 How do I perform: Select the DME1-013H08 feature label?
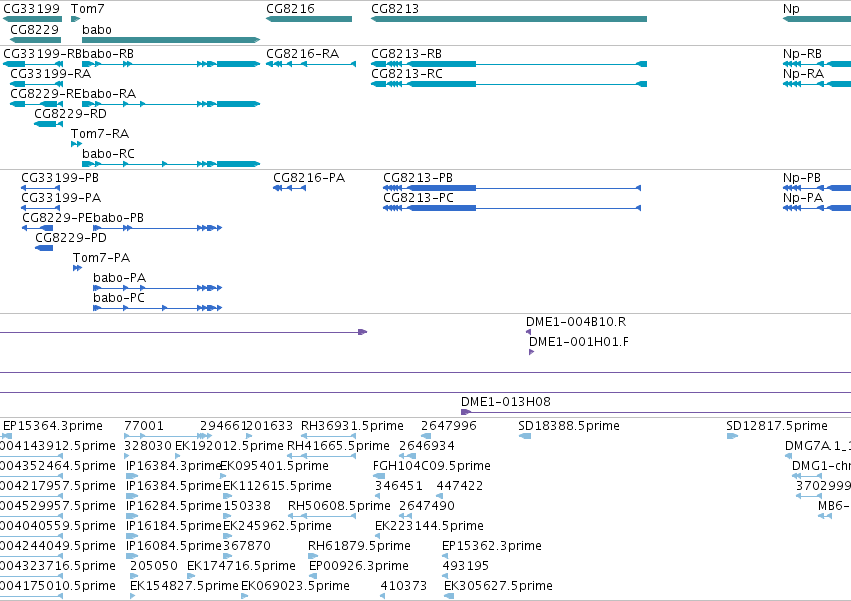coord(506,402)
